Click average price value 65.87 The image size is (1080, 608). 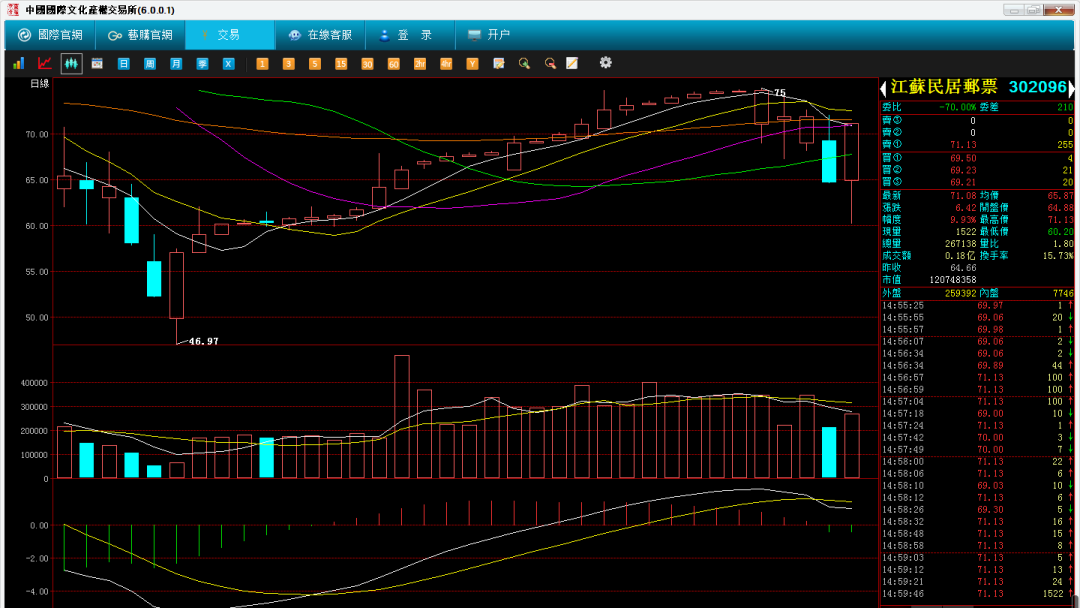point(1060,196)
